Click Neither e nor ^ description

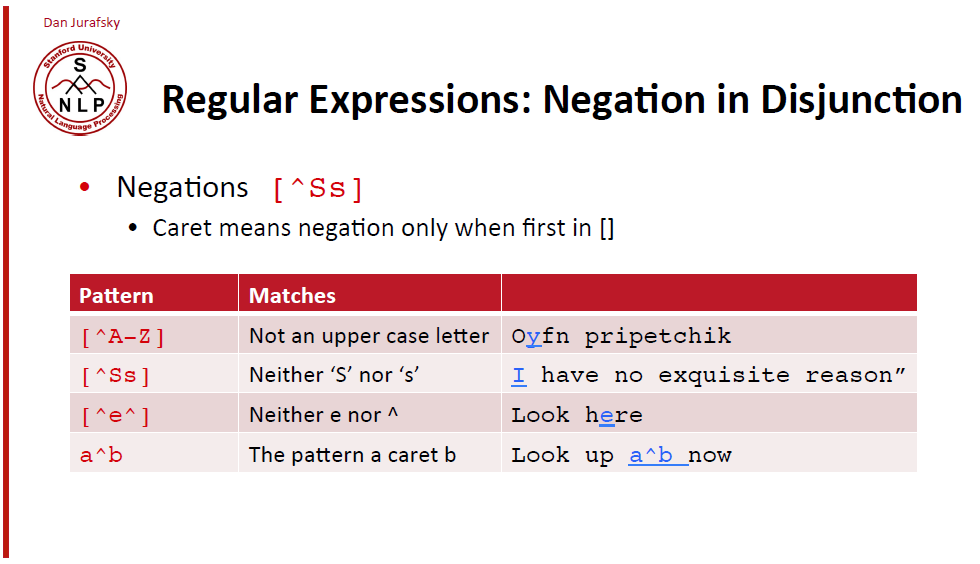click(x=324, y=415)
